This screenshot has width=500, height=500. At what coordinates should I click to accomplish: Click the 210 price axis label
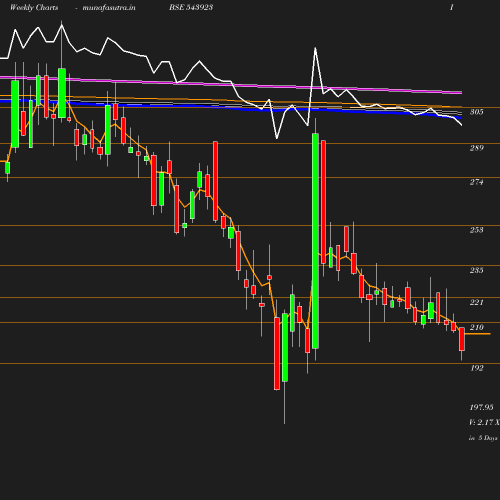pos(476,327)
